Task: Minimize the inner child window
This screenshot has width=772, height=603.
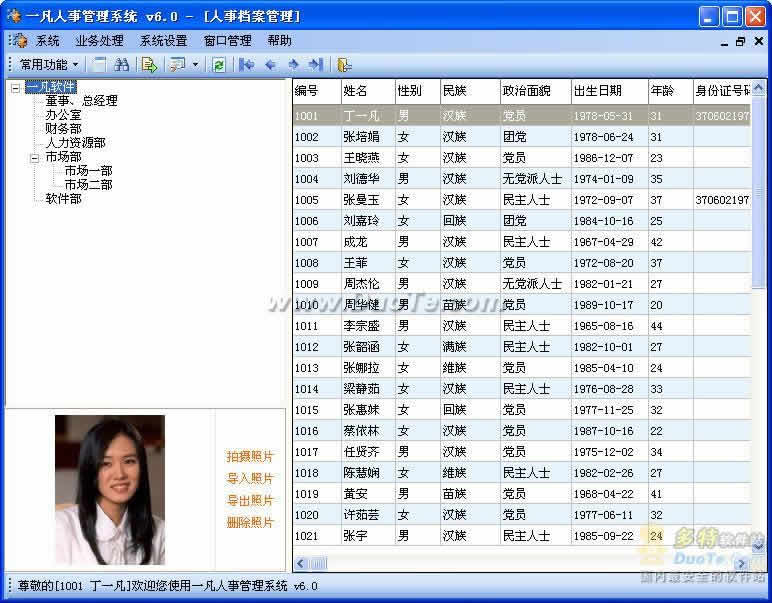Action: point(724,43)
